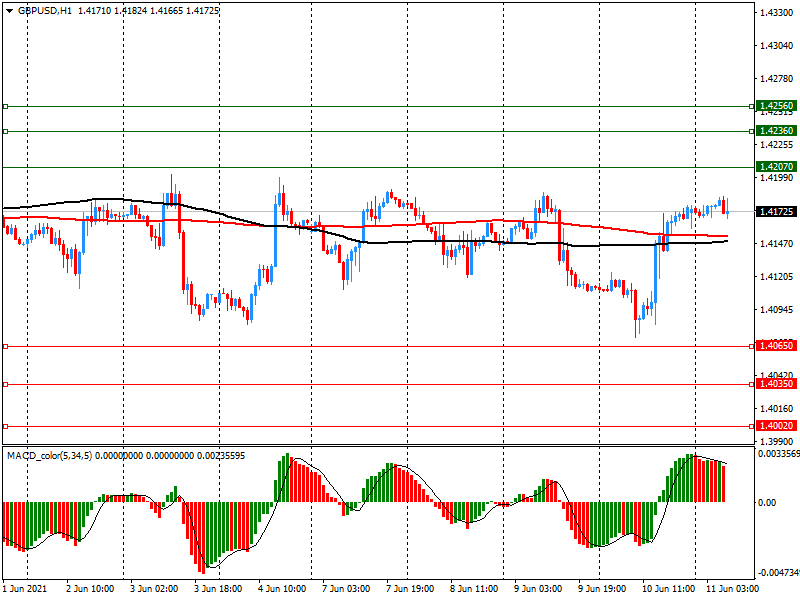
Task: Click left handle of the 1.40350 line
Action: coord(6,385)
